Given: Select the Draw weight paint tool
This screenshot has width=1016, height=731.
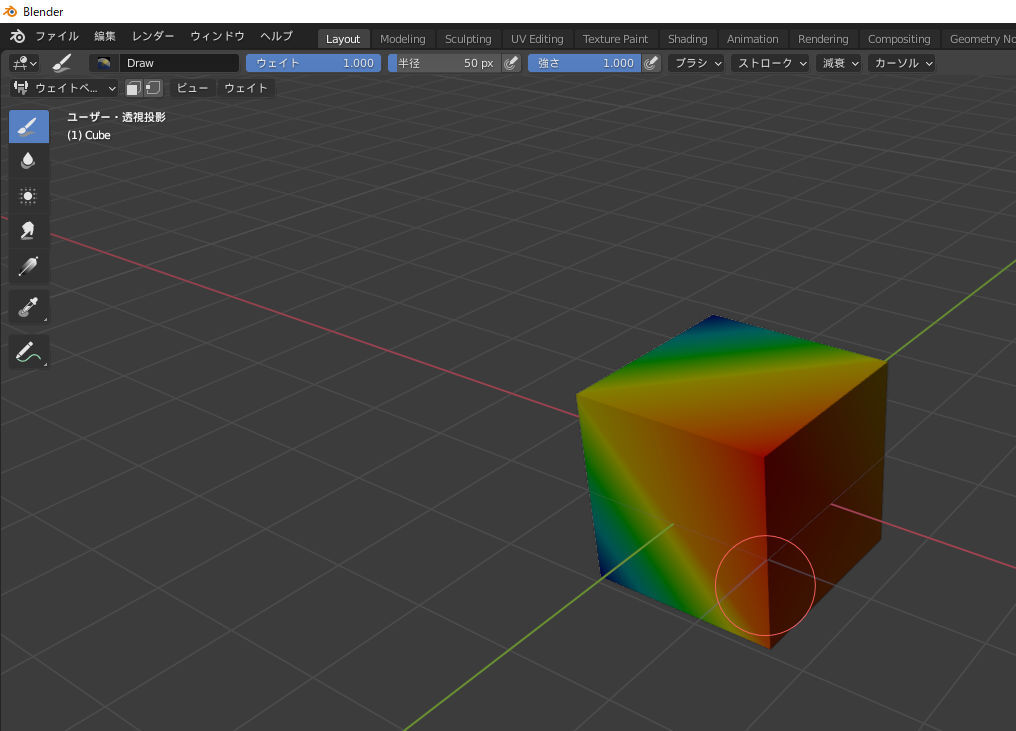Looking at the screenshot, I should (x=29, y=126).
